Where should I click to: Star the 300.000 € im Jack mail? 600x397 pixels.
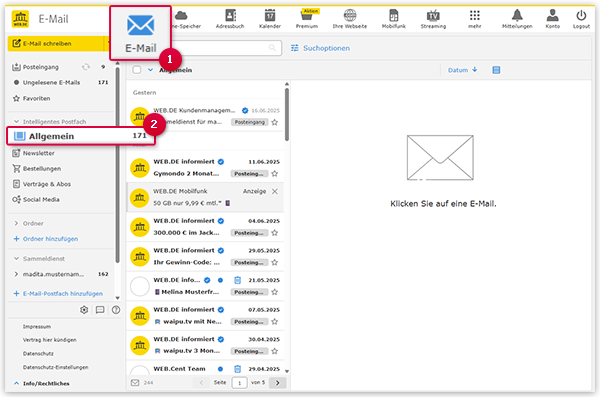pyautogui.click(x=274, y=233)
